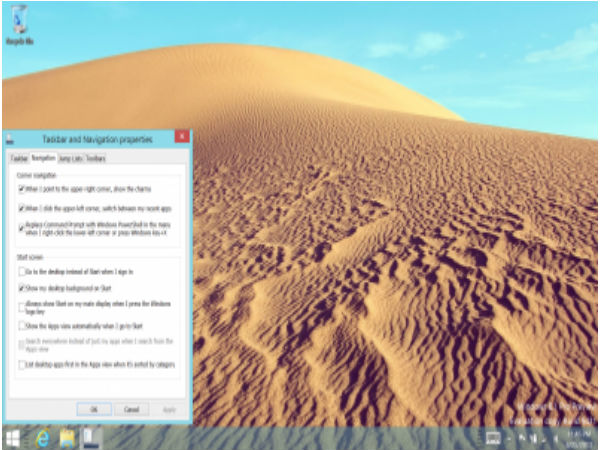Viewport: 600px width, 450px height.
Task: Open the Recycle Bin desktop icon
Action: pos(20,25)
